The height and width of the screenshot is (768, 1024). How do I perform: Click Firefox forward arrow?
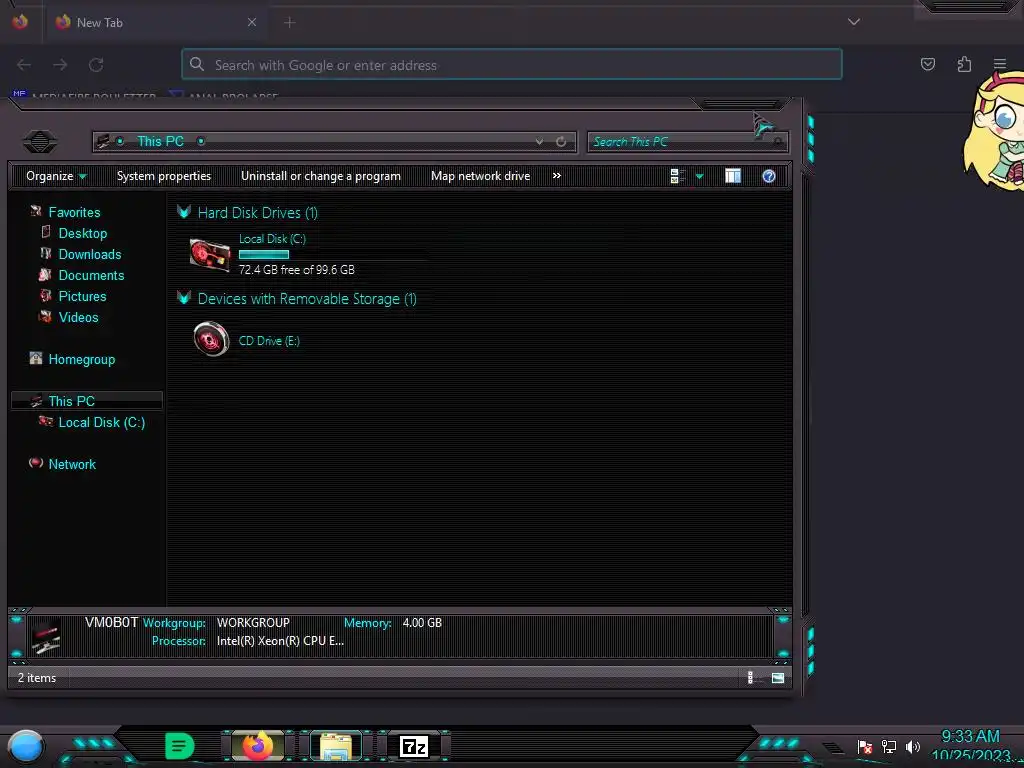[x=60, y=65]
